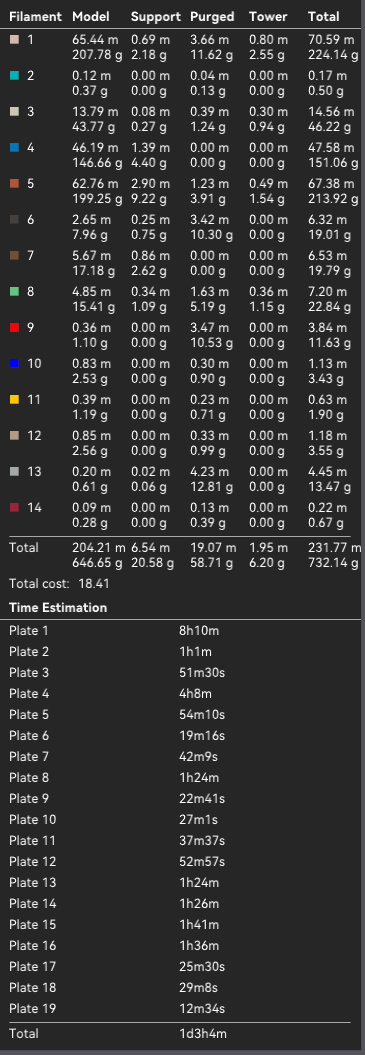Image resolution: width=365 pixels, height=1055 pixels.
Task: Select the Plate 2 row
Action: (x=180, y=652)
